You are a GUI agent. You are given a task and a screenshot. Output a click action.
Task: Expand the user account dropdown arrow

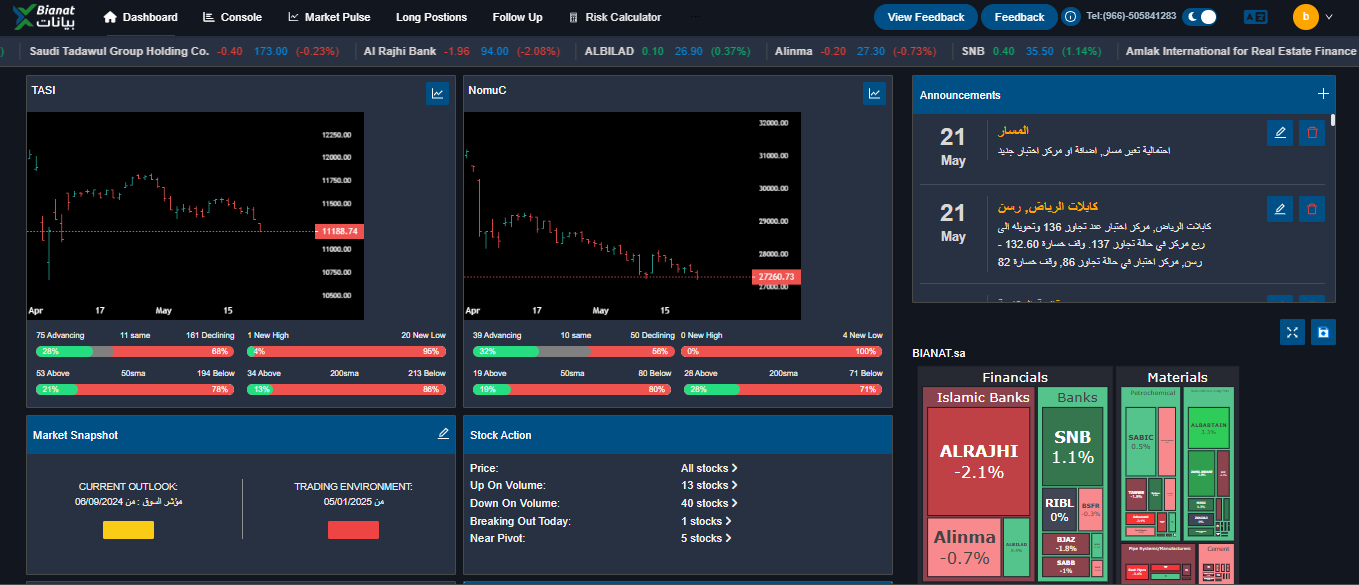1329,17
